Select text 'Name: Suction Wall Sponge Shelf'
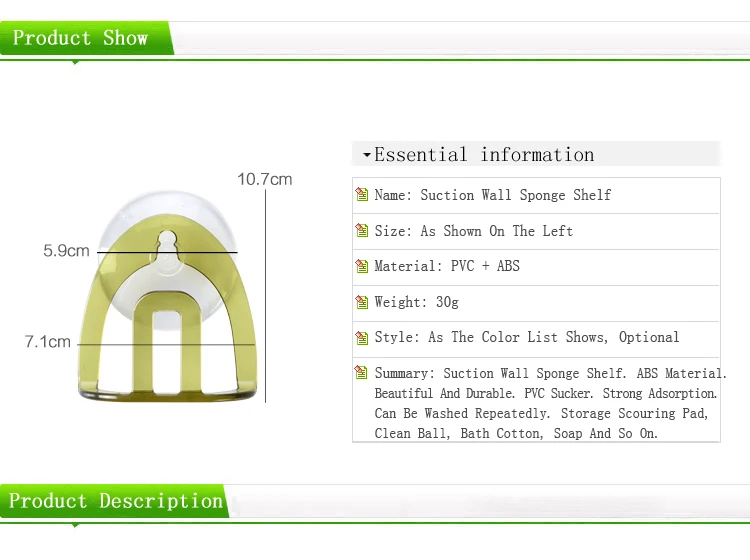This screenshot has height=560, width=750. point(493,195)
